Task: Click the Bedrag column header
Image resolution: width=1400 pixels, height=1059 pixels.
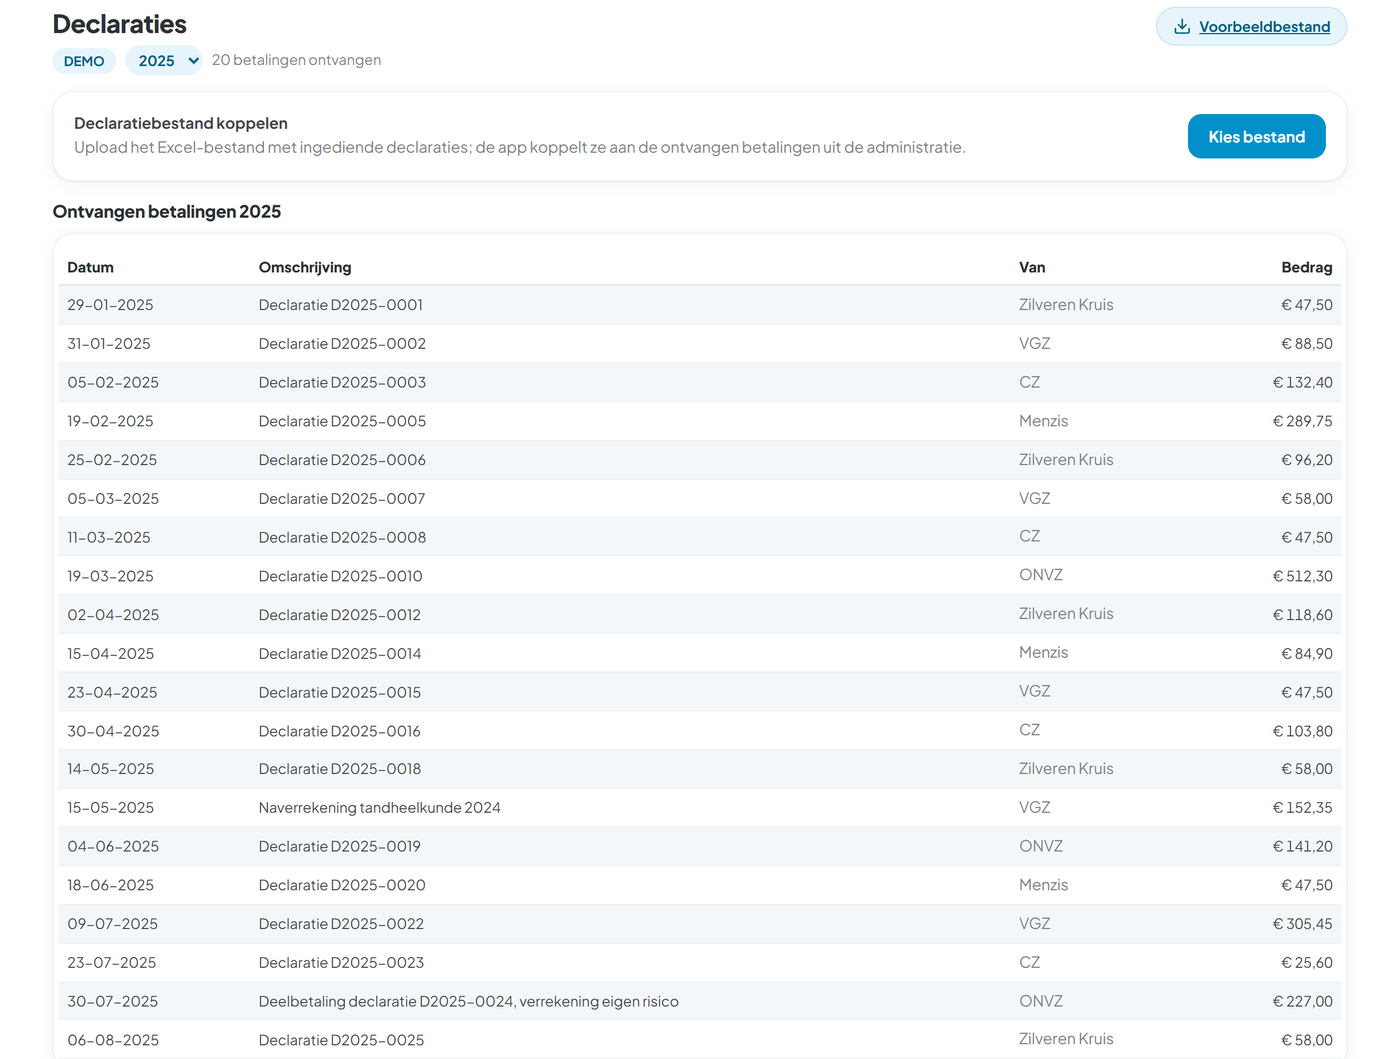Action: [x=1306, y=267]
